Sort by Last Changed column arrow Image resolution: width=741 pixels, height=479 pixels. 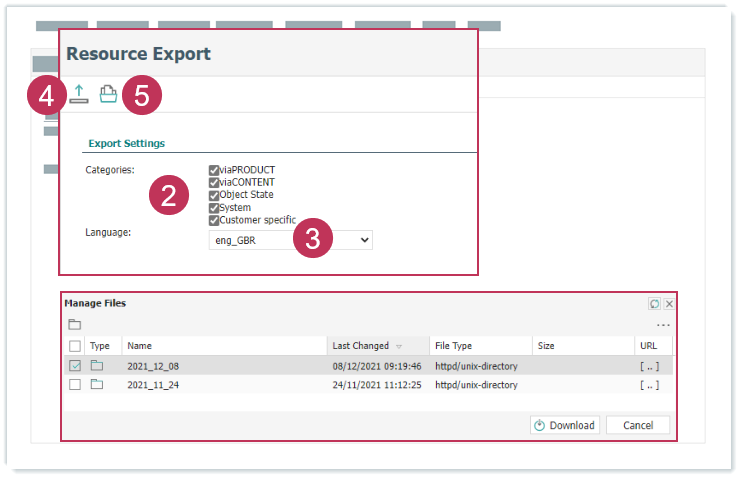(x=400, y=346)
